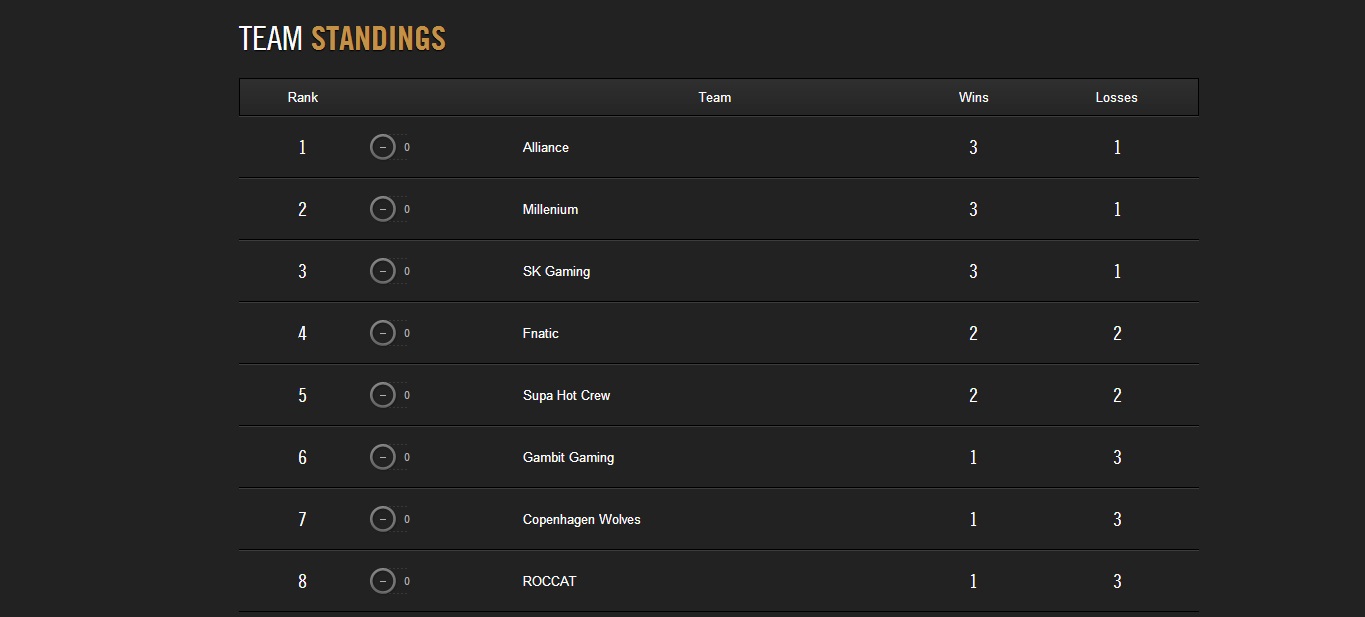Sort by the Rank column header
Viewport: 1365px width, 617px height.
click(303, 97)
